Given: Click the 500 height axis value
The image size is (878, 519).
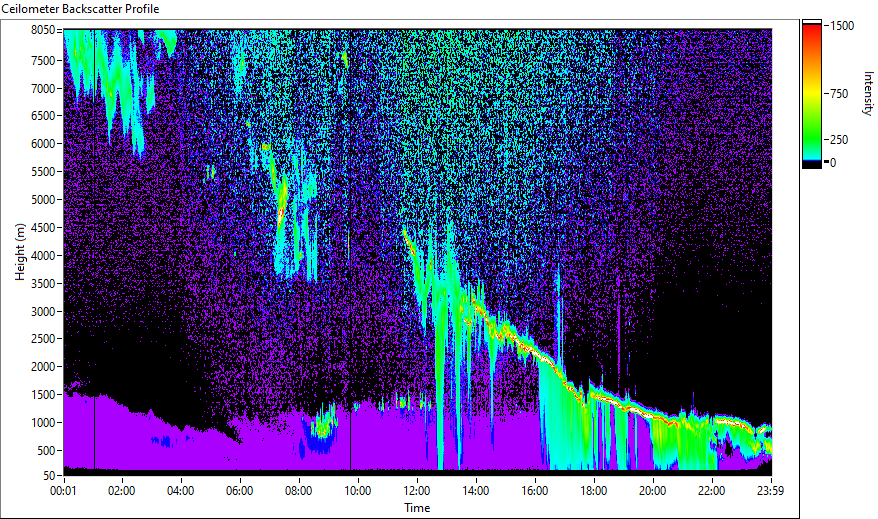Looking at the screenshot, I should tap(46, 451).
